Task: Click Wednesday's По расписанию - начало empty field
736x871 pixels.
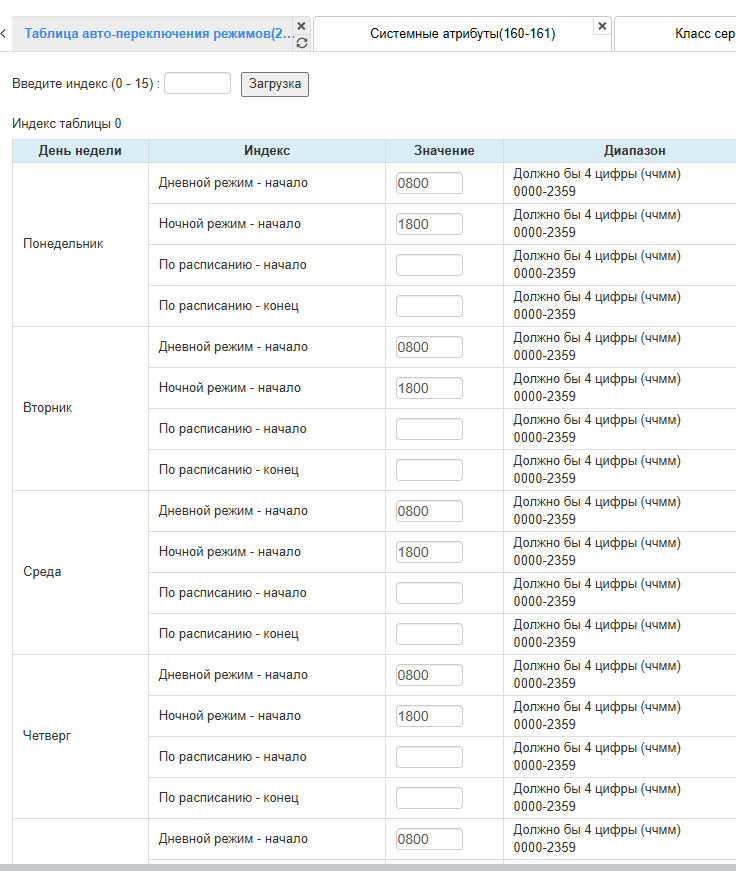Action: (x=429, y=593)
